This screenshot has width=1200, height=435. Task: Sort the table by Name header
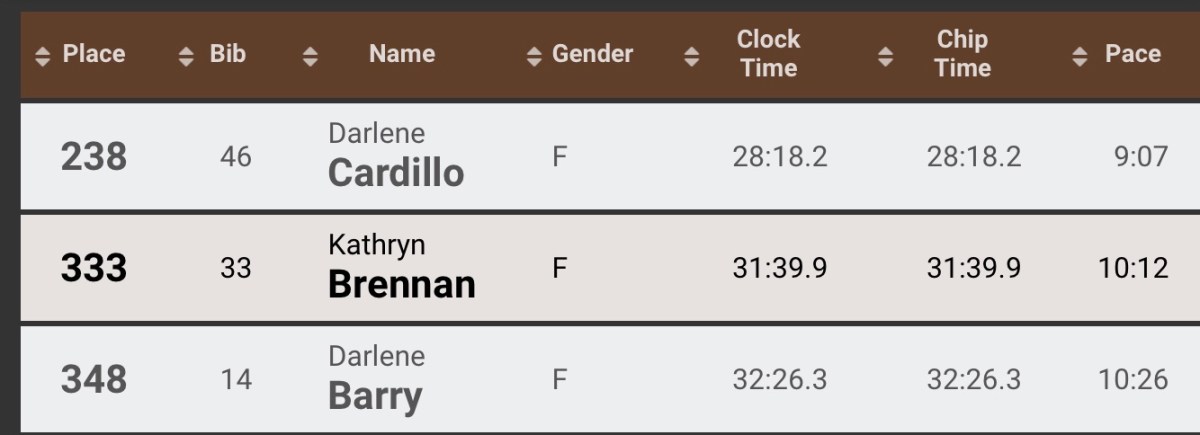tap(401, 54)
